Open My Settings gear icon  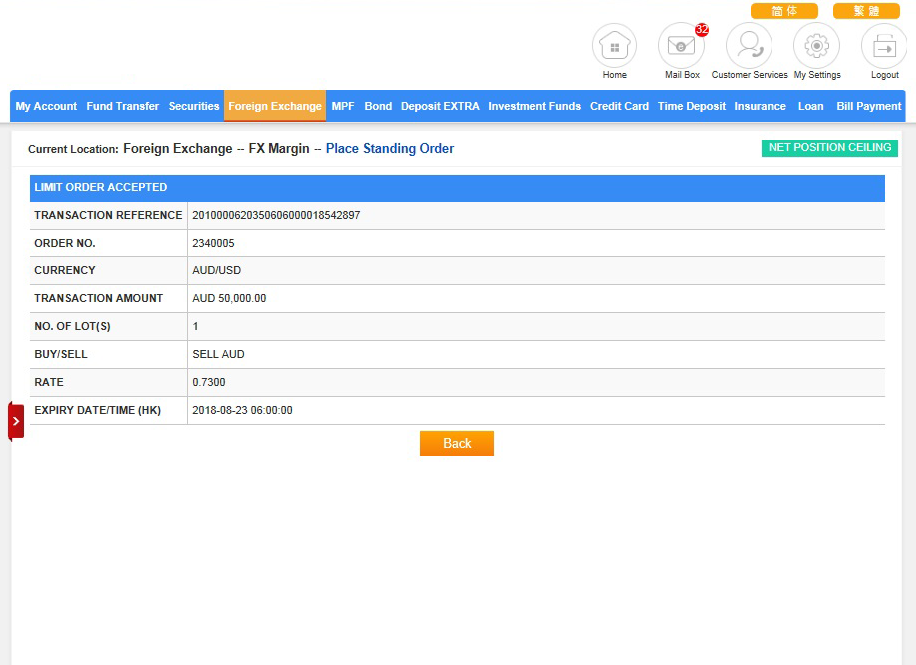(816, 46)
